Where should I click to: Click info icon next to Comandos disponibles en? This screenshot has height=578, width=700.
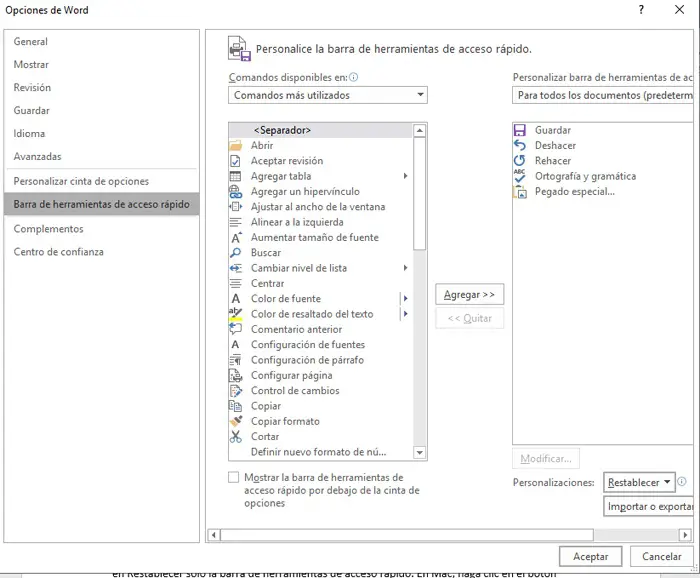[354, 77]
